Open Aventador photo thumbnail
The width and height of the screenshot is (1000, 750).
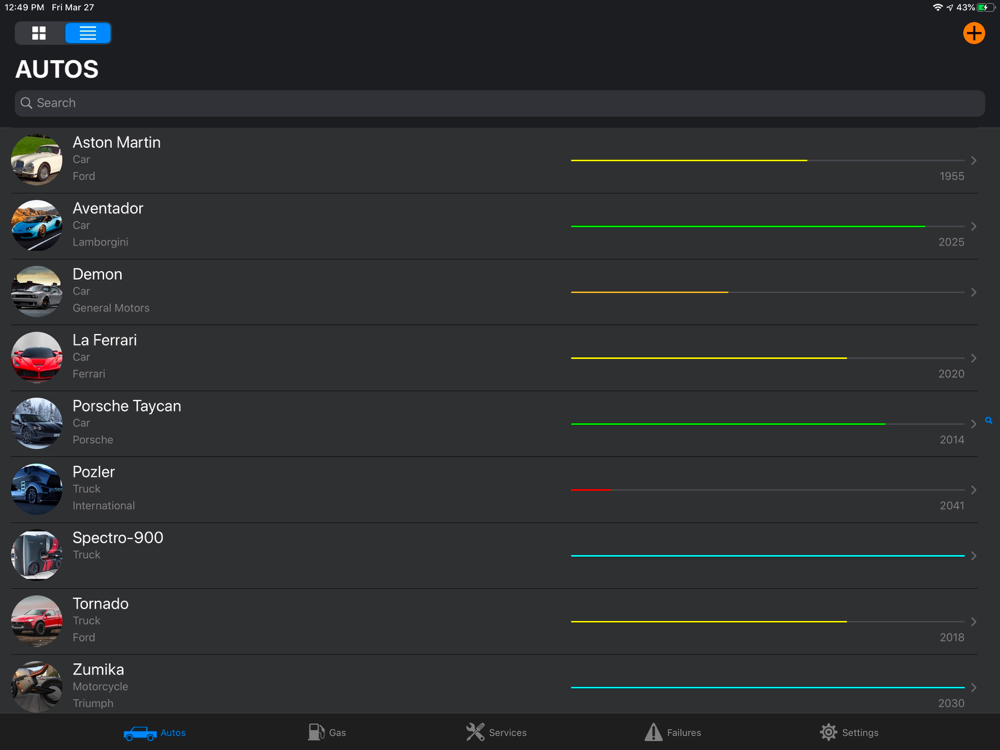coord(36,226)
